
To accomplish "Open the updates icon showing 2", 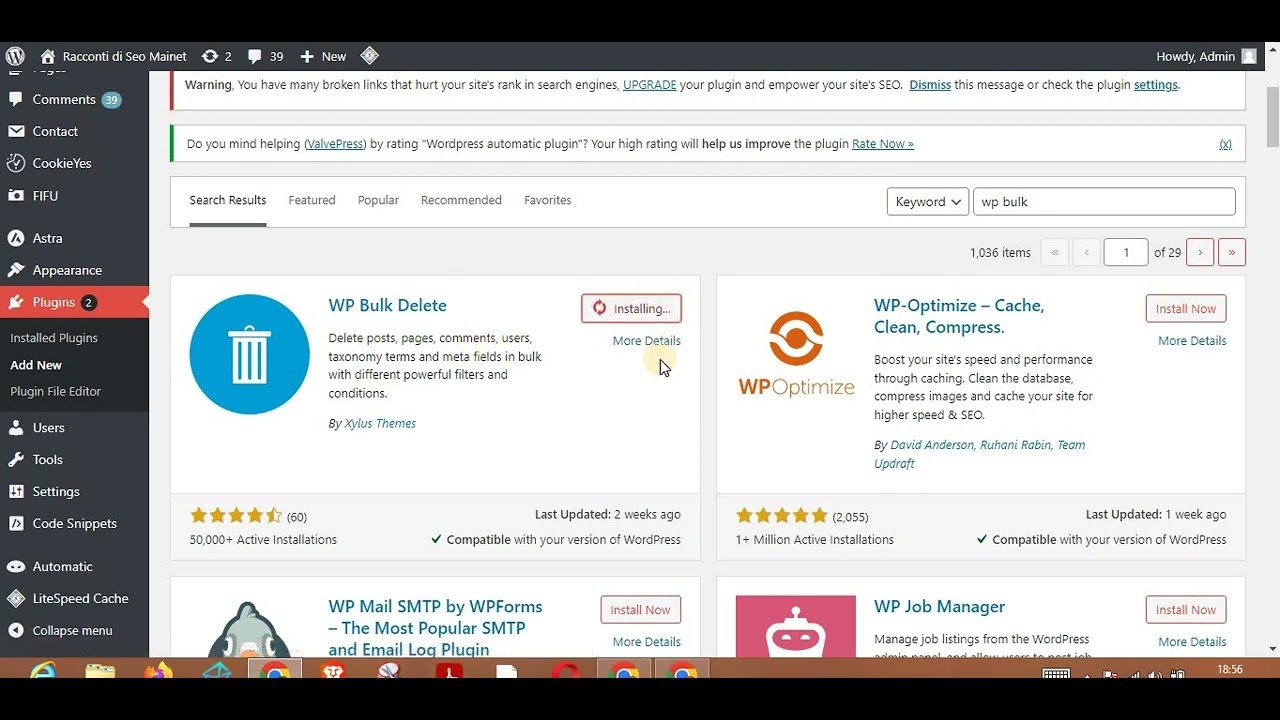I will tap(216, 56).
